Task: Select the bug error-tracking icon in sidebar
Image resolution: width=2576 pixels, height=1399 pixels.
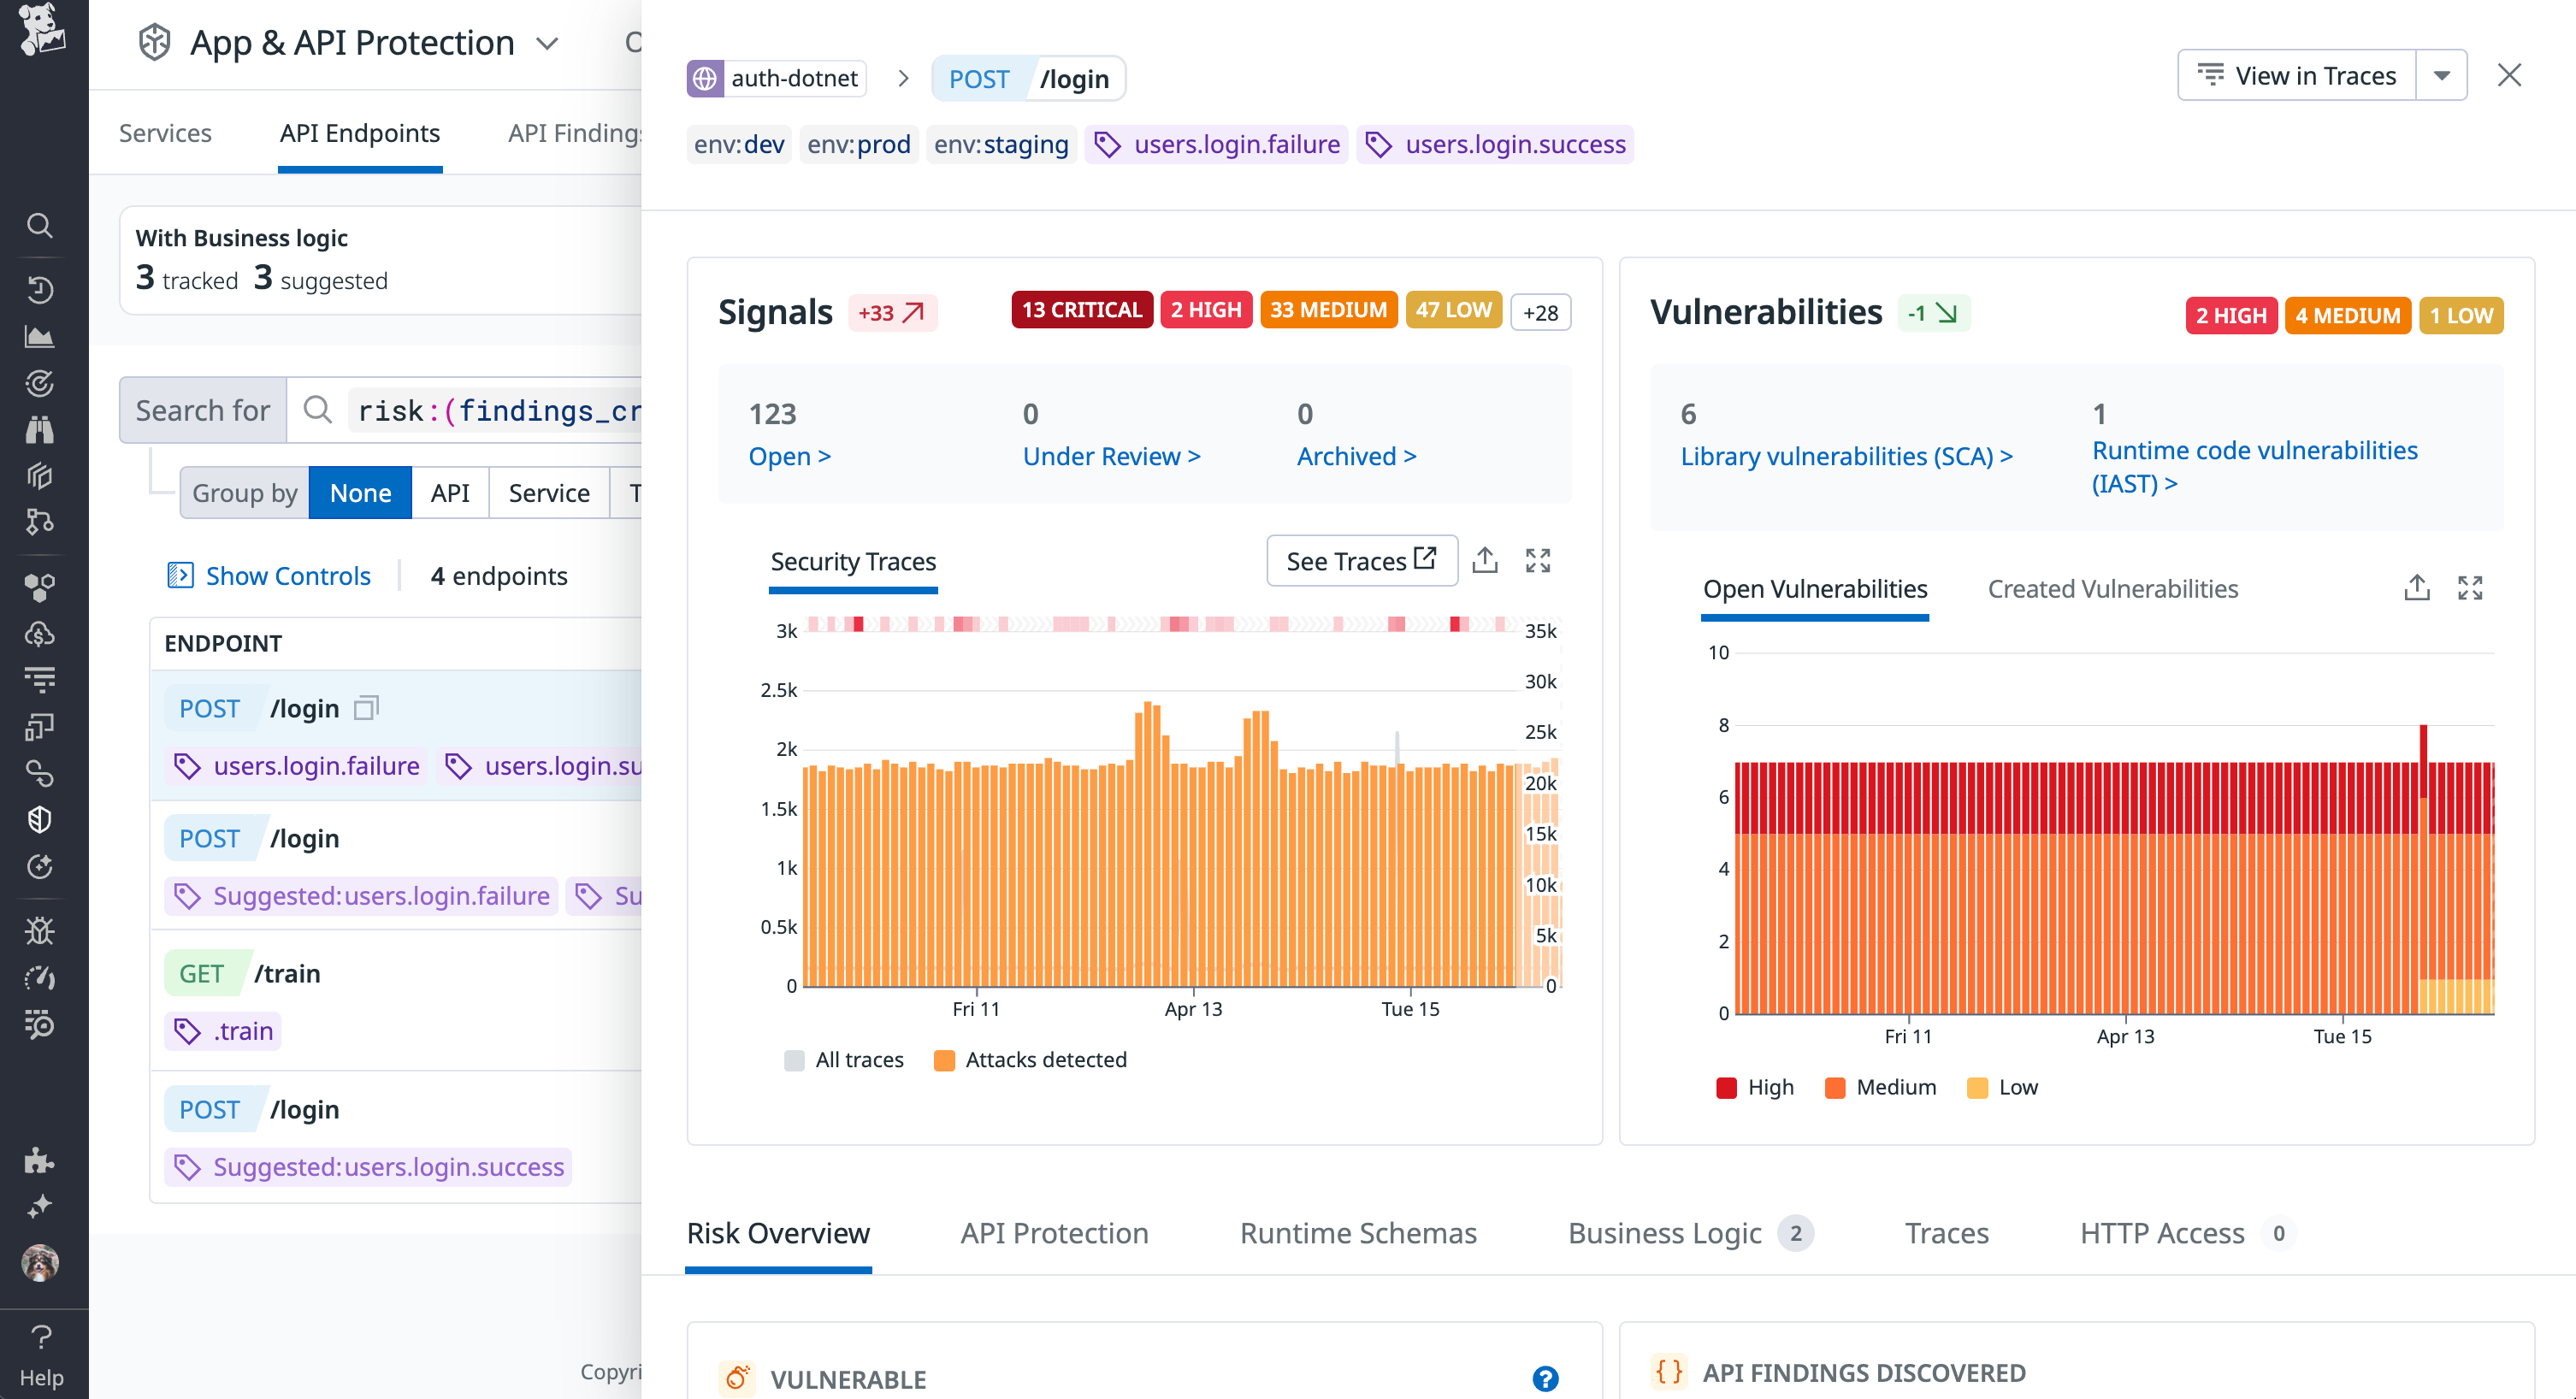Action: 40,930
